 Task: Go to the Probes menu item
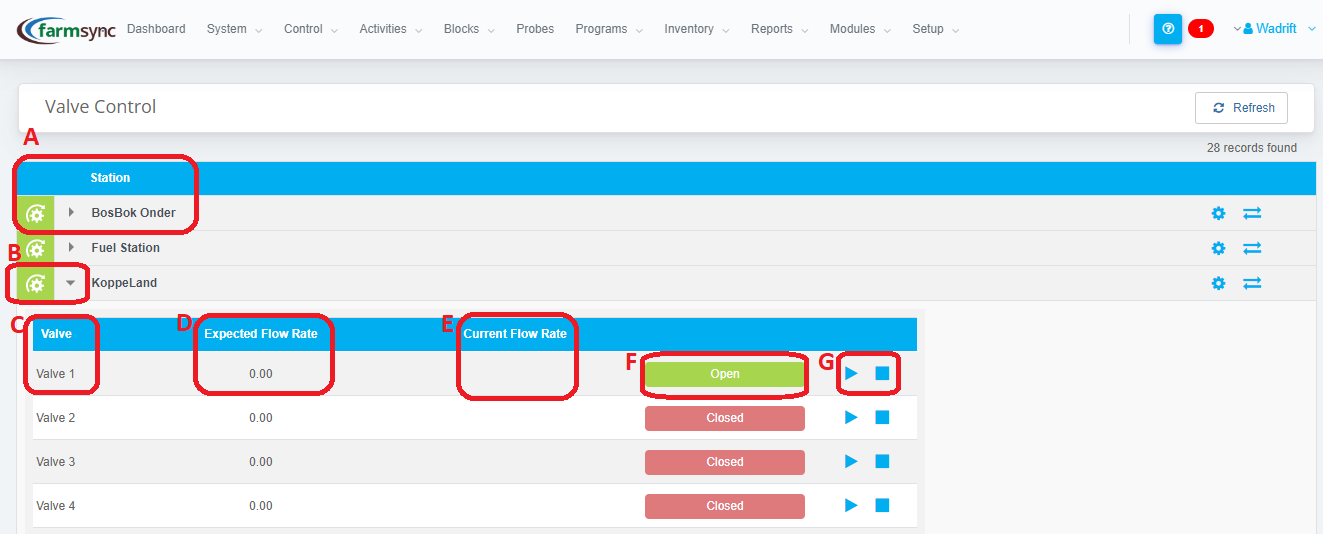click(x=535, y=29)
